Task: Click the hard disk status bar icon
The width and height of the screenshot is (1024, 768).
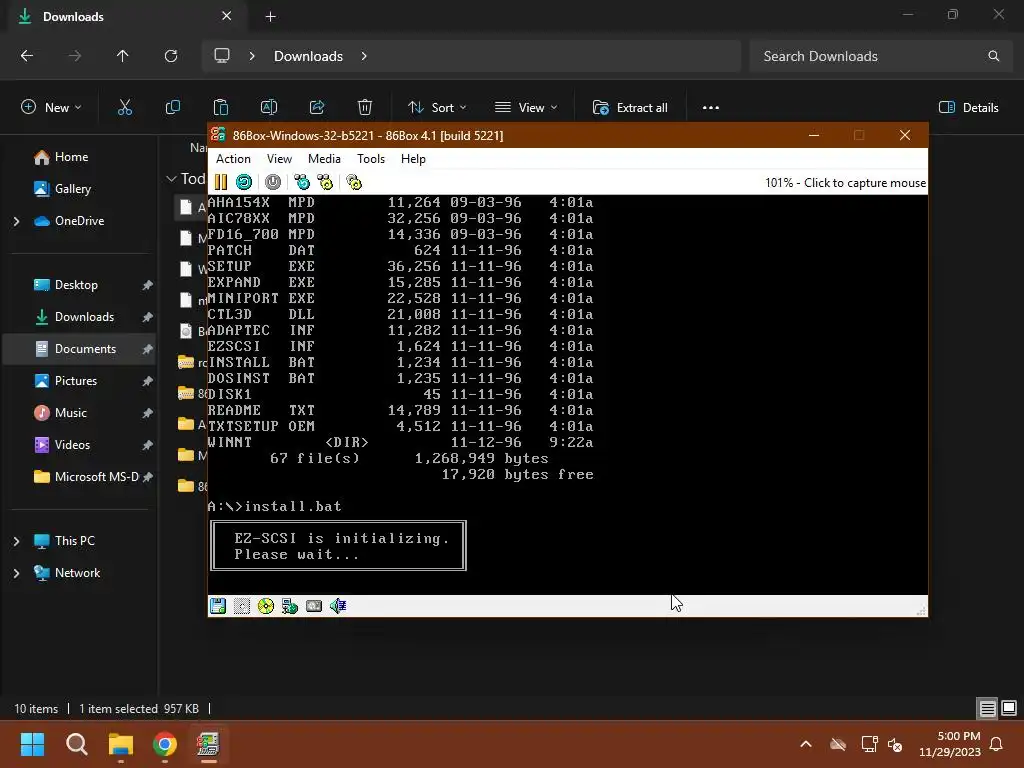Action: pos(314,606)
